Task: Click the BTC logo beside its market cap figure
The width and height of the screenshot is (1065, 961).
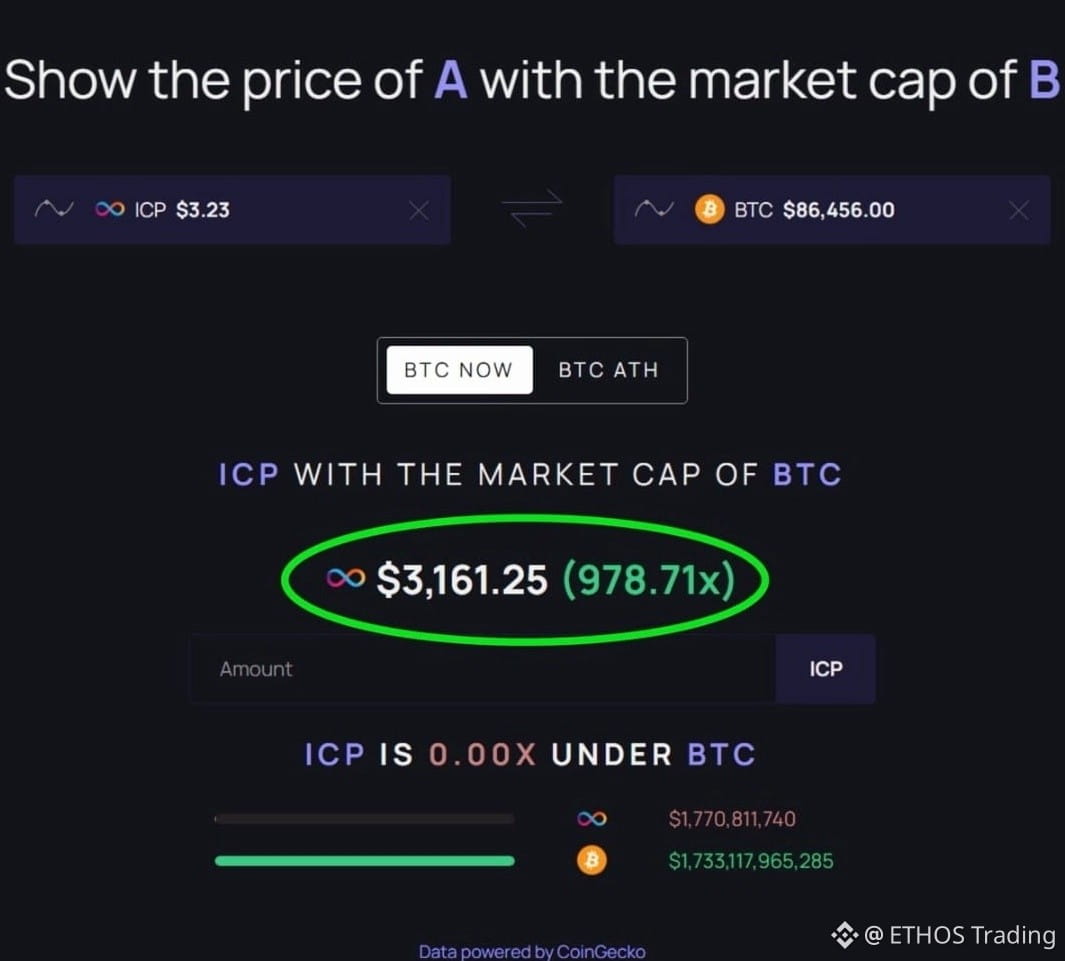Action: pos(591,860)
